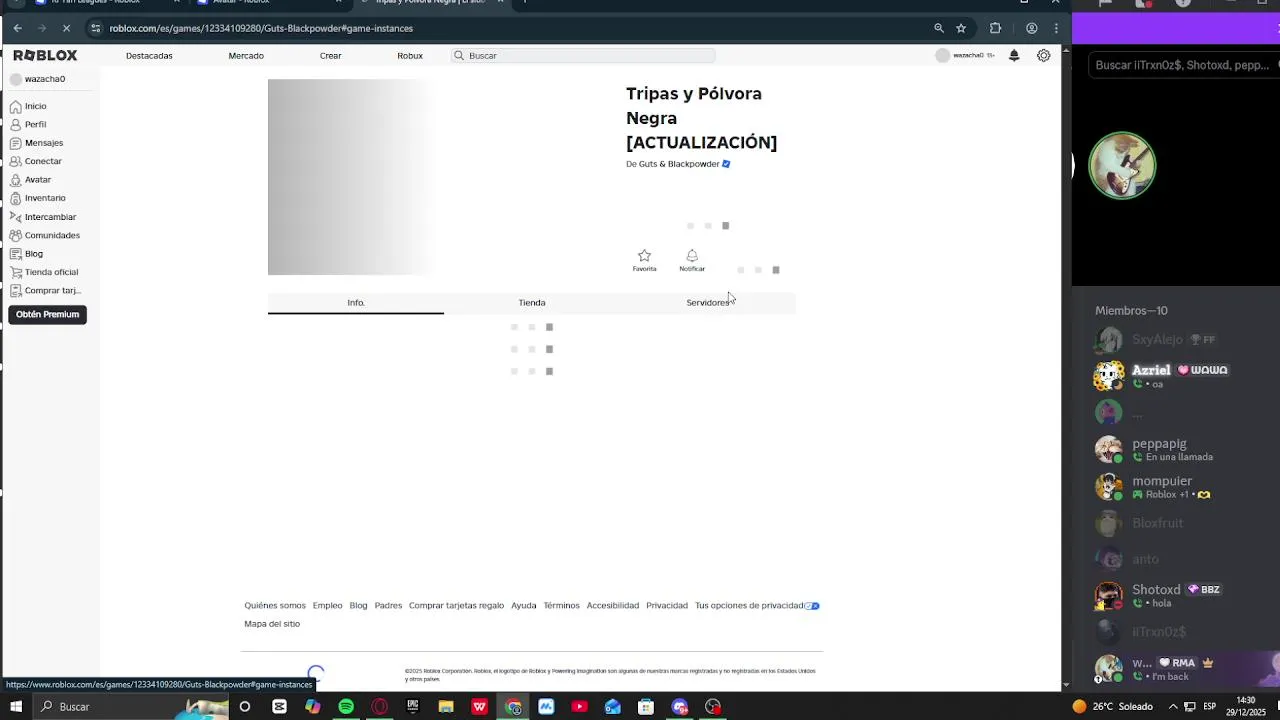Click the Notificar bell under the game title

692,260
